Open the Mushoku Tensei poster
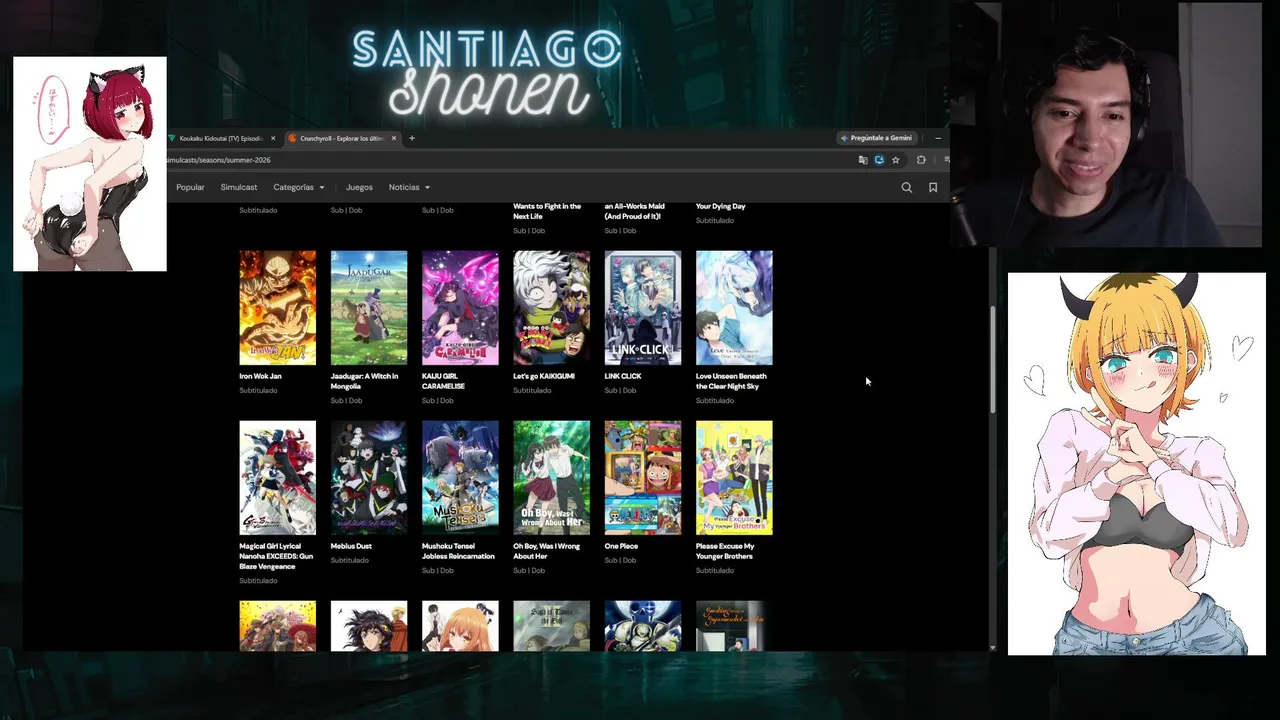This screenshot has width=1280, height=720. (x=460, y=478)
